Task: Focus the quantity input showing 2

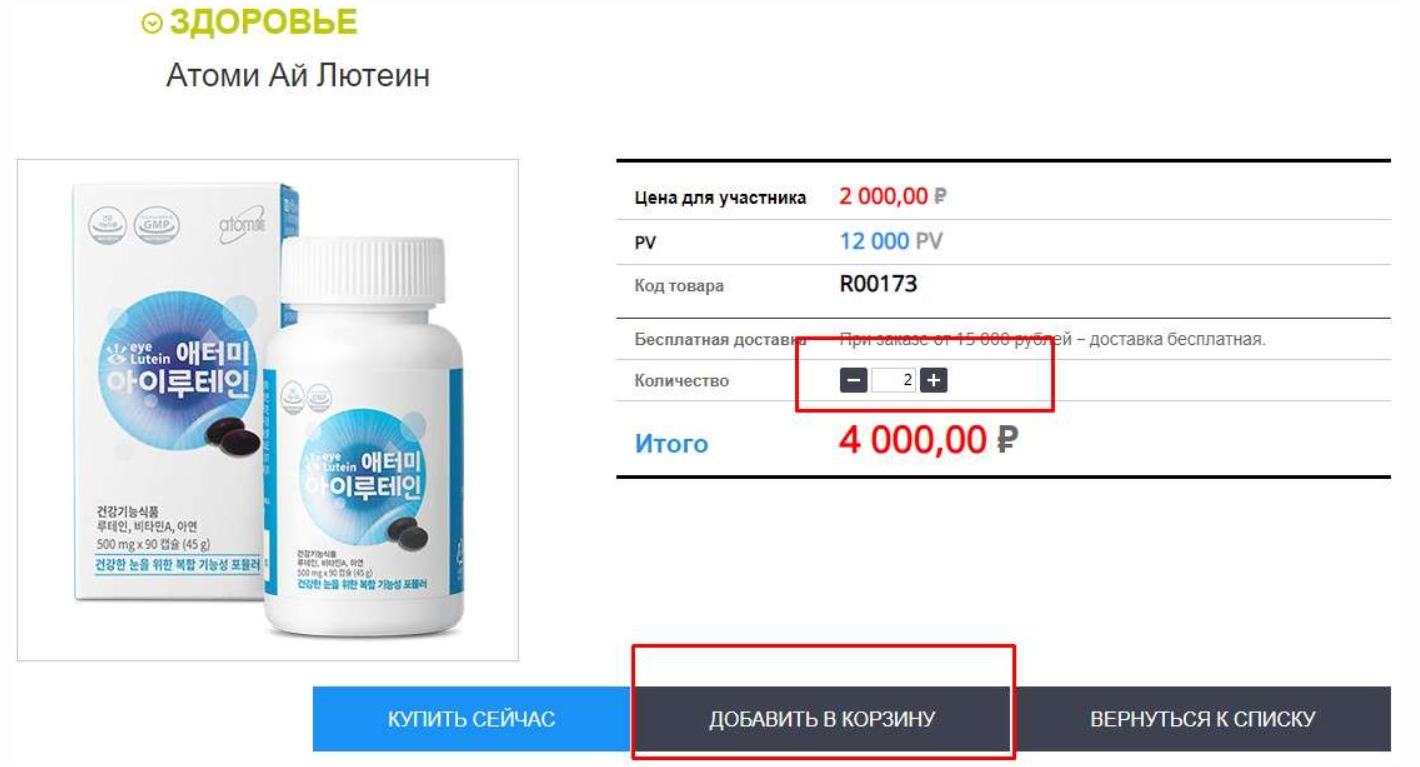Action: (894, 381)
